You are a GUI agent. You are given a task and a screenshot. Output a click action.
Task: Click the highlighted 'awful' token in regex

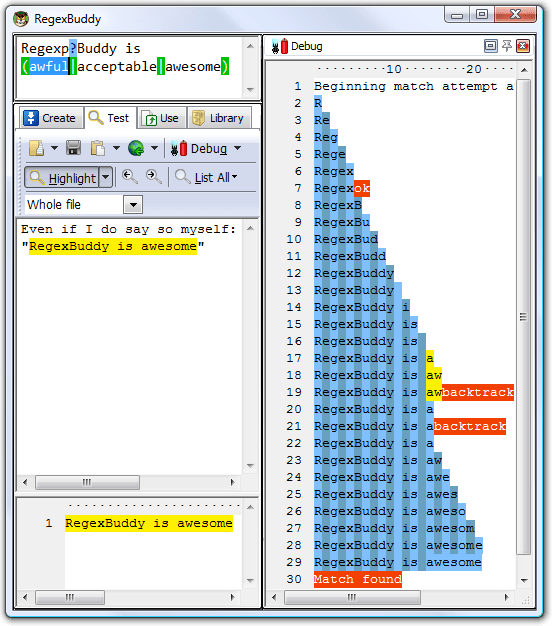49,66
